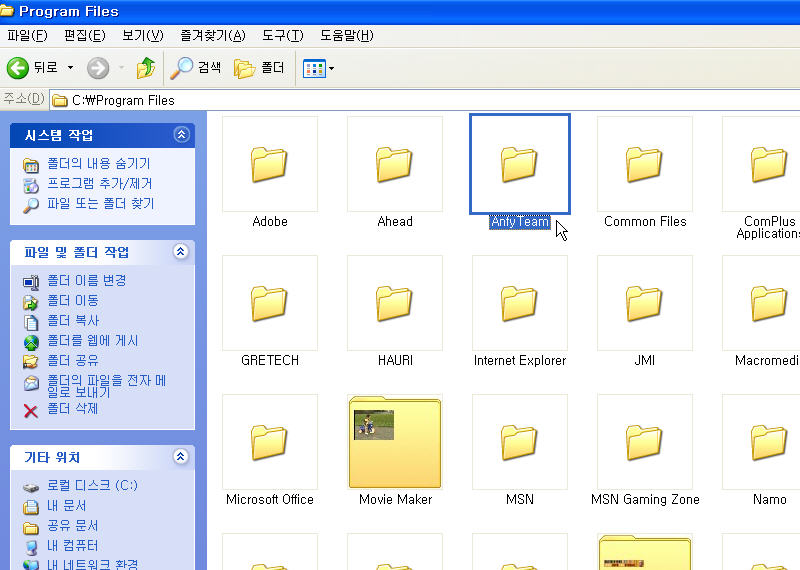This screenshot has height=570, width=800.
Task: Select the Ahead folder icon
Action: click(395, 164)
